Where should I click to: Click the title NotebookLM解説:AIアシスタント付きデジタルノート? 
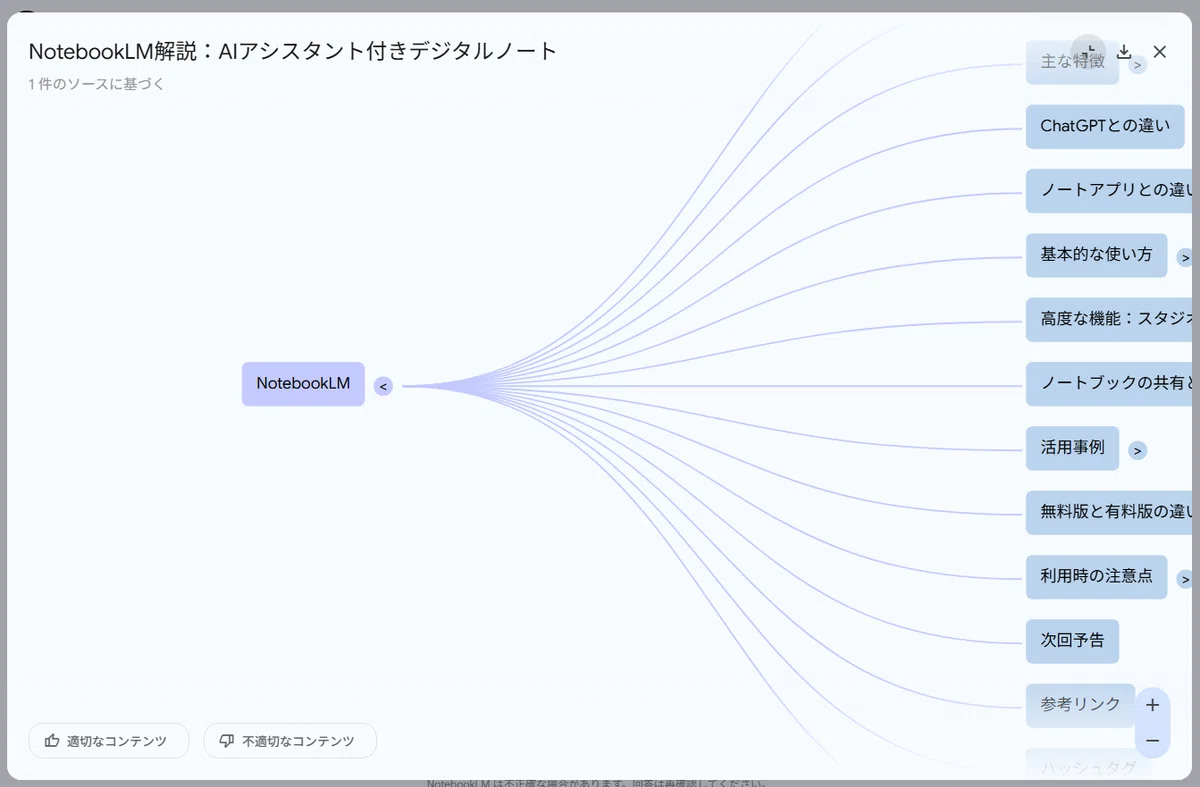click(x=293, y=52)
